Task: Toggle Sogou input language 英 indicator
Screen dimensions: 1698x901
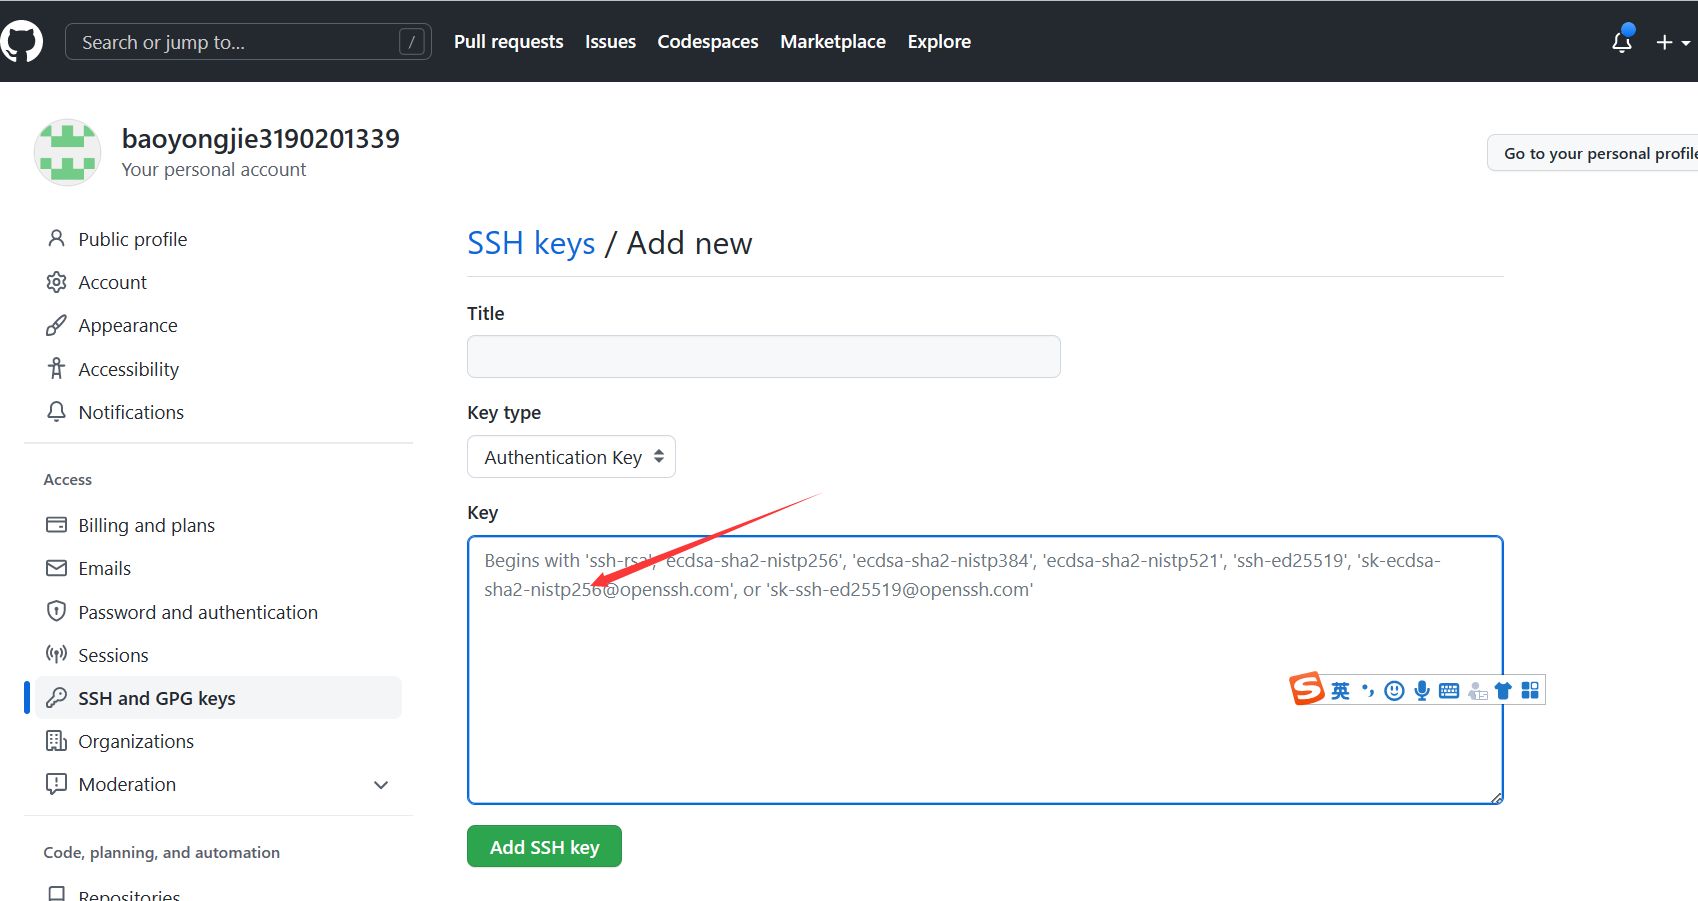Action: pos(1340,691)
